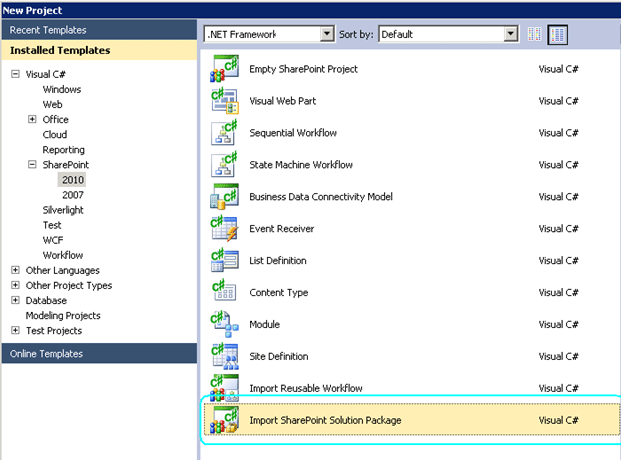
Task: Select the Cloud category
Action: (x=55, y=135)
